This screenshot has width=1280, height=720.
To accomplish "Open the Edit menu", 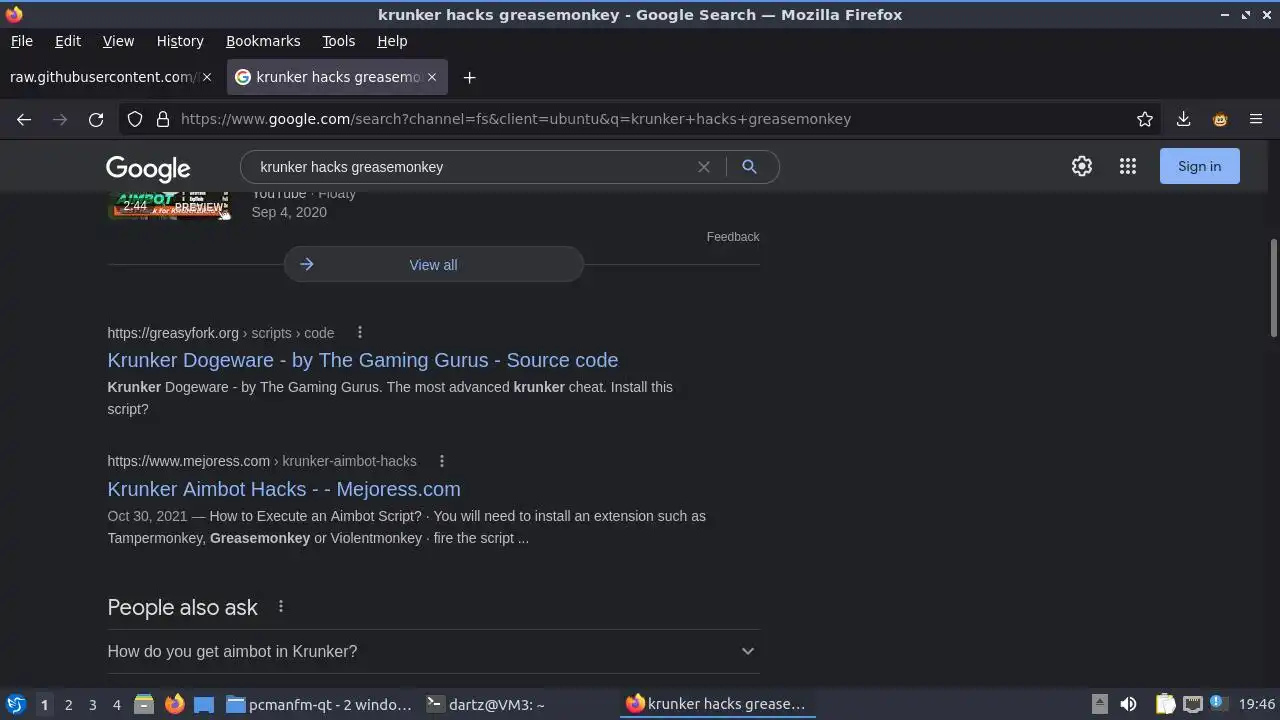I will pyautogui.click(x=68, y=41).
